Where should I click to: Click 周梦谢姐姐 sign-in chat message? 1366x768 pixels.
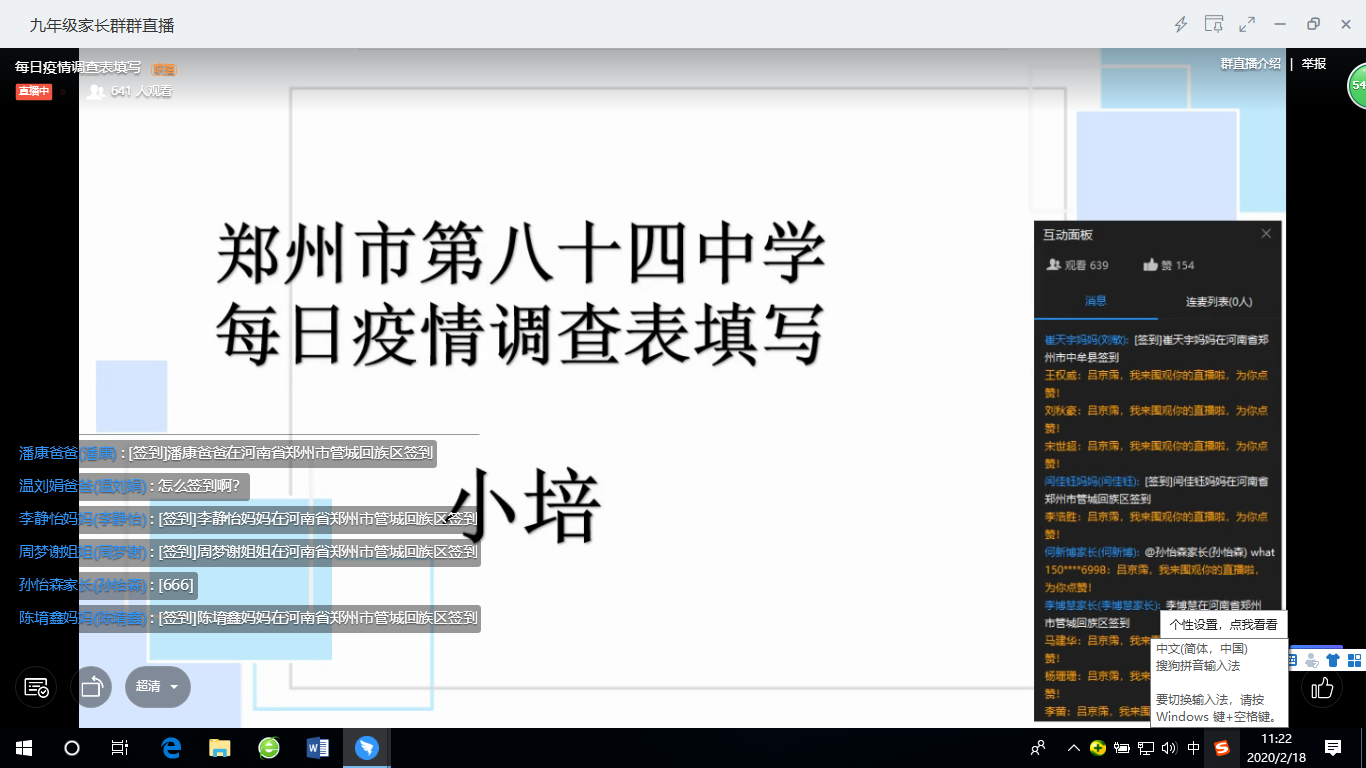point(248,551)
